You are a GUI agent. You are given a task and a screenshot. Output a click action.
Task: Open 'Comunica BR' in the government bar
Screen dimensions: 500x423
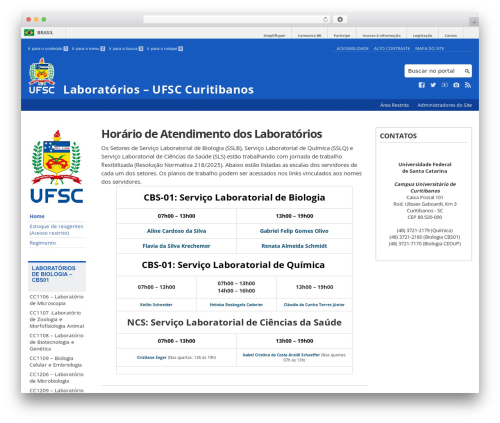(x=309, y=36)
